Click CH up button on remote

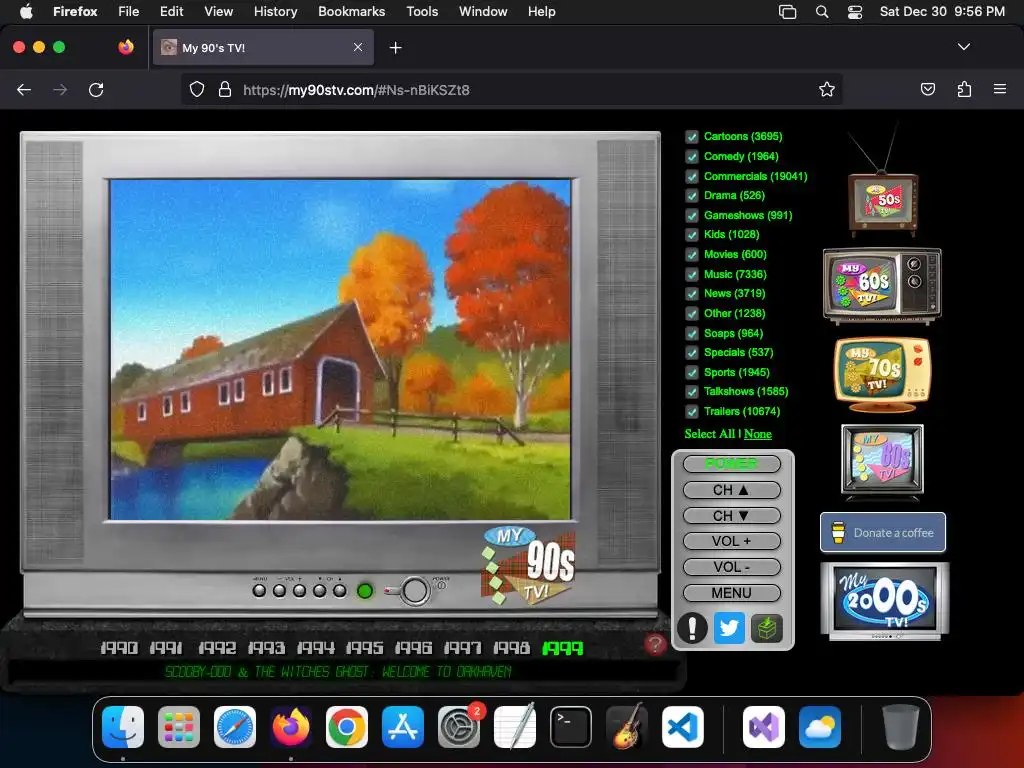(x=731, y=490)
